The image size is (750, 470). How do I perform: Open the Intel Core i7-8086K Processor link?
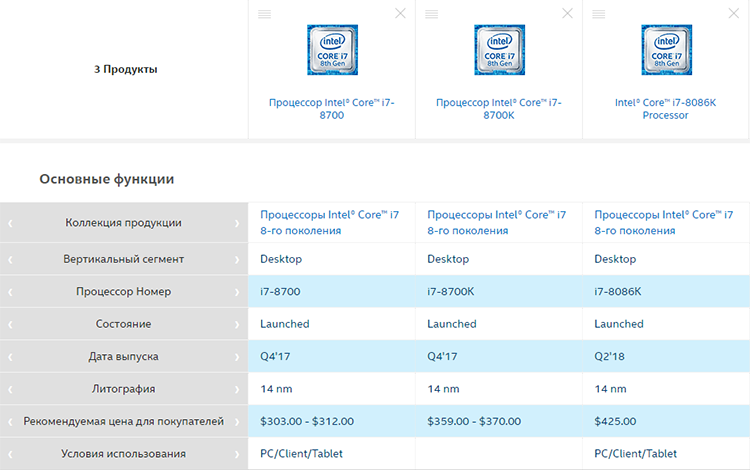(666, 109)
